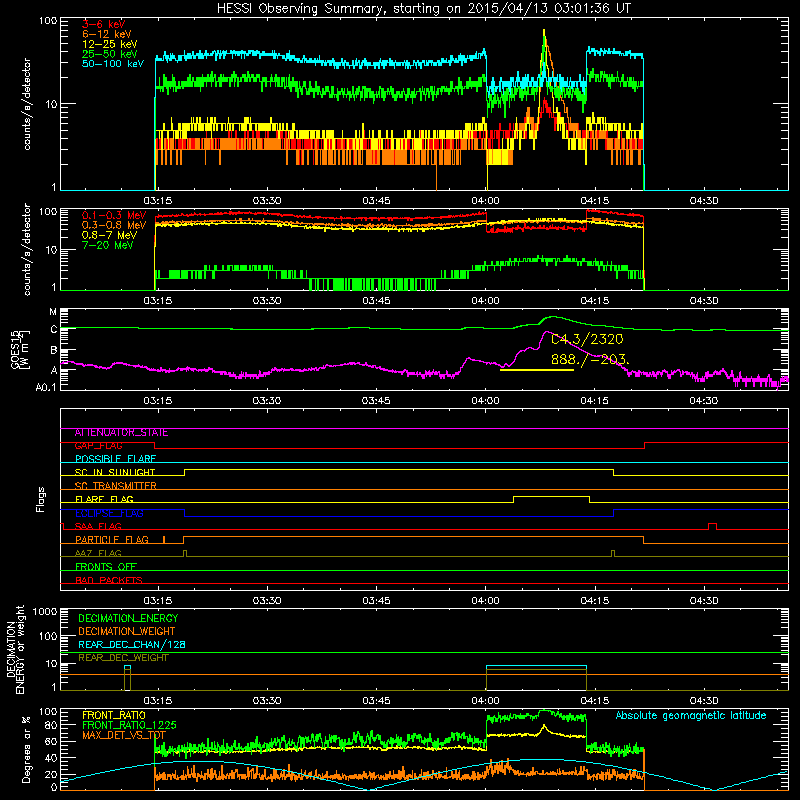Click the C4.3/2320 flare annotation
The width and height of the screenshot is (800, 800).
click(x=587, y=339)
